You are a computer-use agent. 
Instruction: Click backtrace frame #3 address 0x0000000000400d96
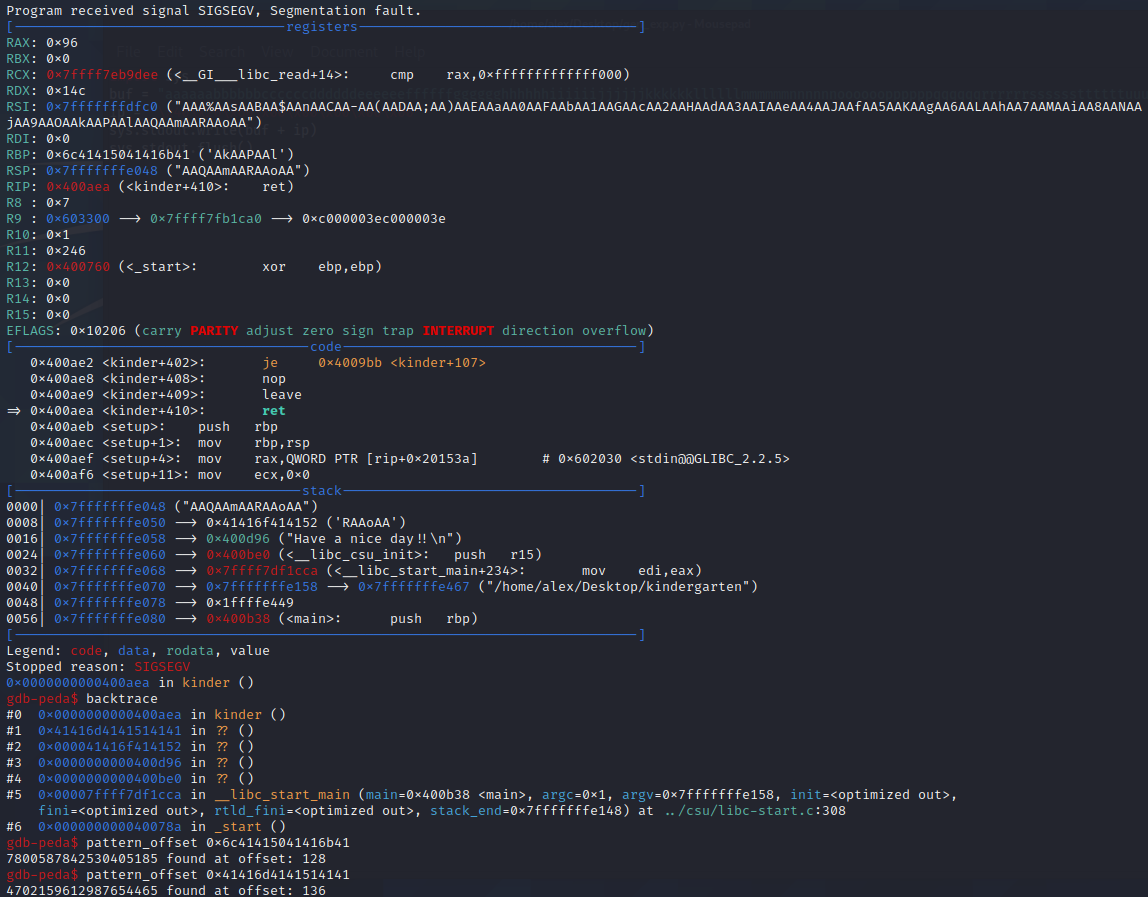[x=110, y=763]
